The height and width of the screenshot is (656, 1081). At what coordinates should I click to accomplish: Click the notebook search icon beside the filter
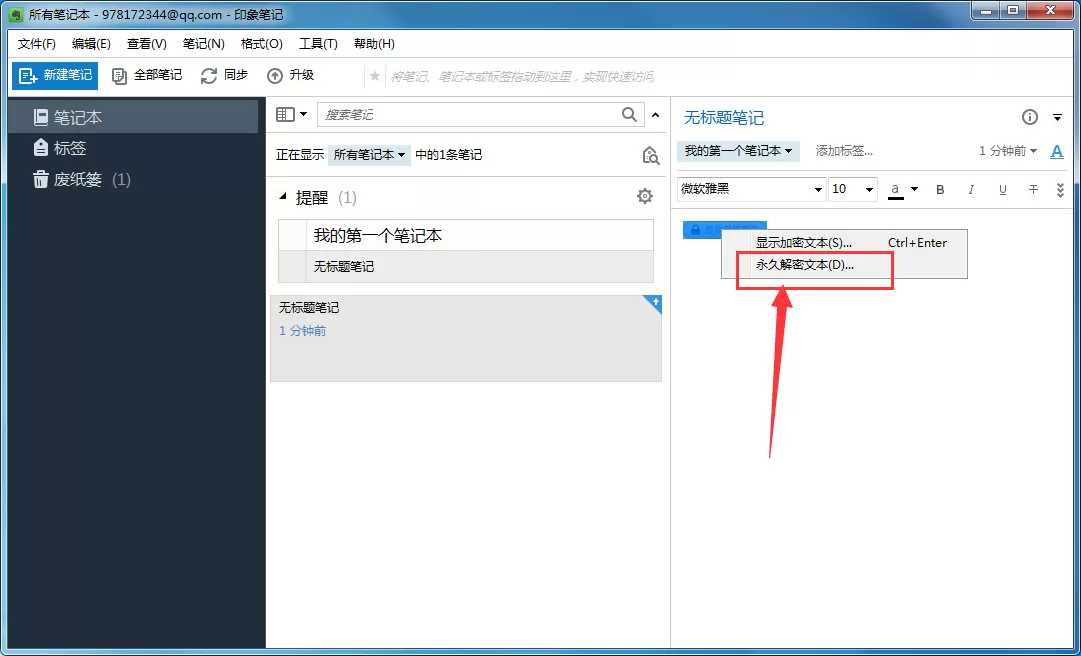pos(650,155)
